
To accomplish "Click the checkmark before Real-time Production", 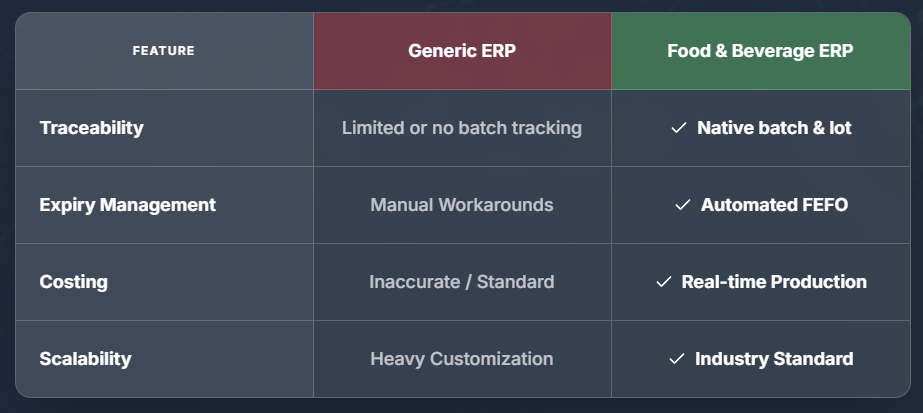I will coord(664,282).
